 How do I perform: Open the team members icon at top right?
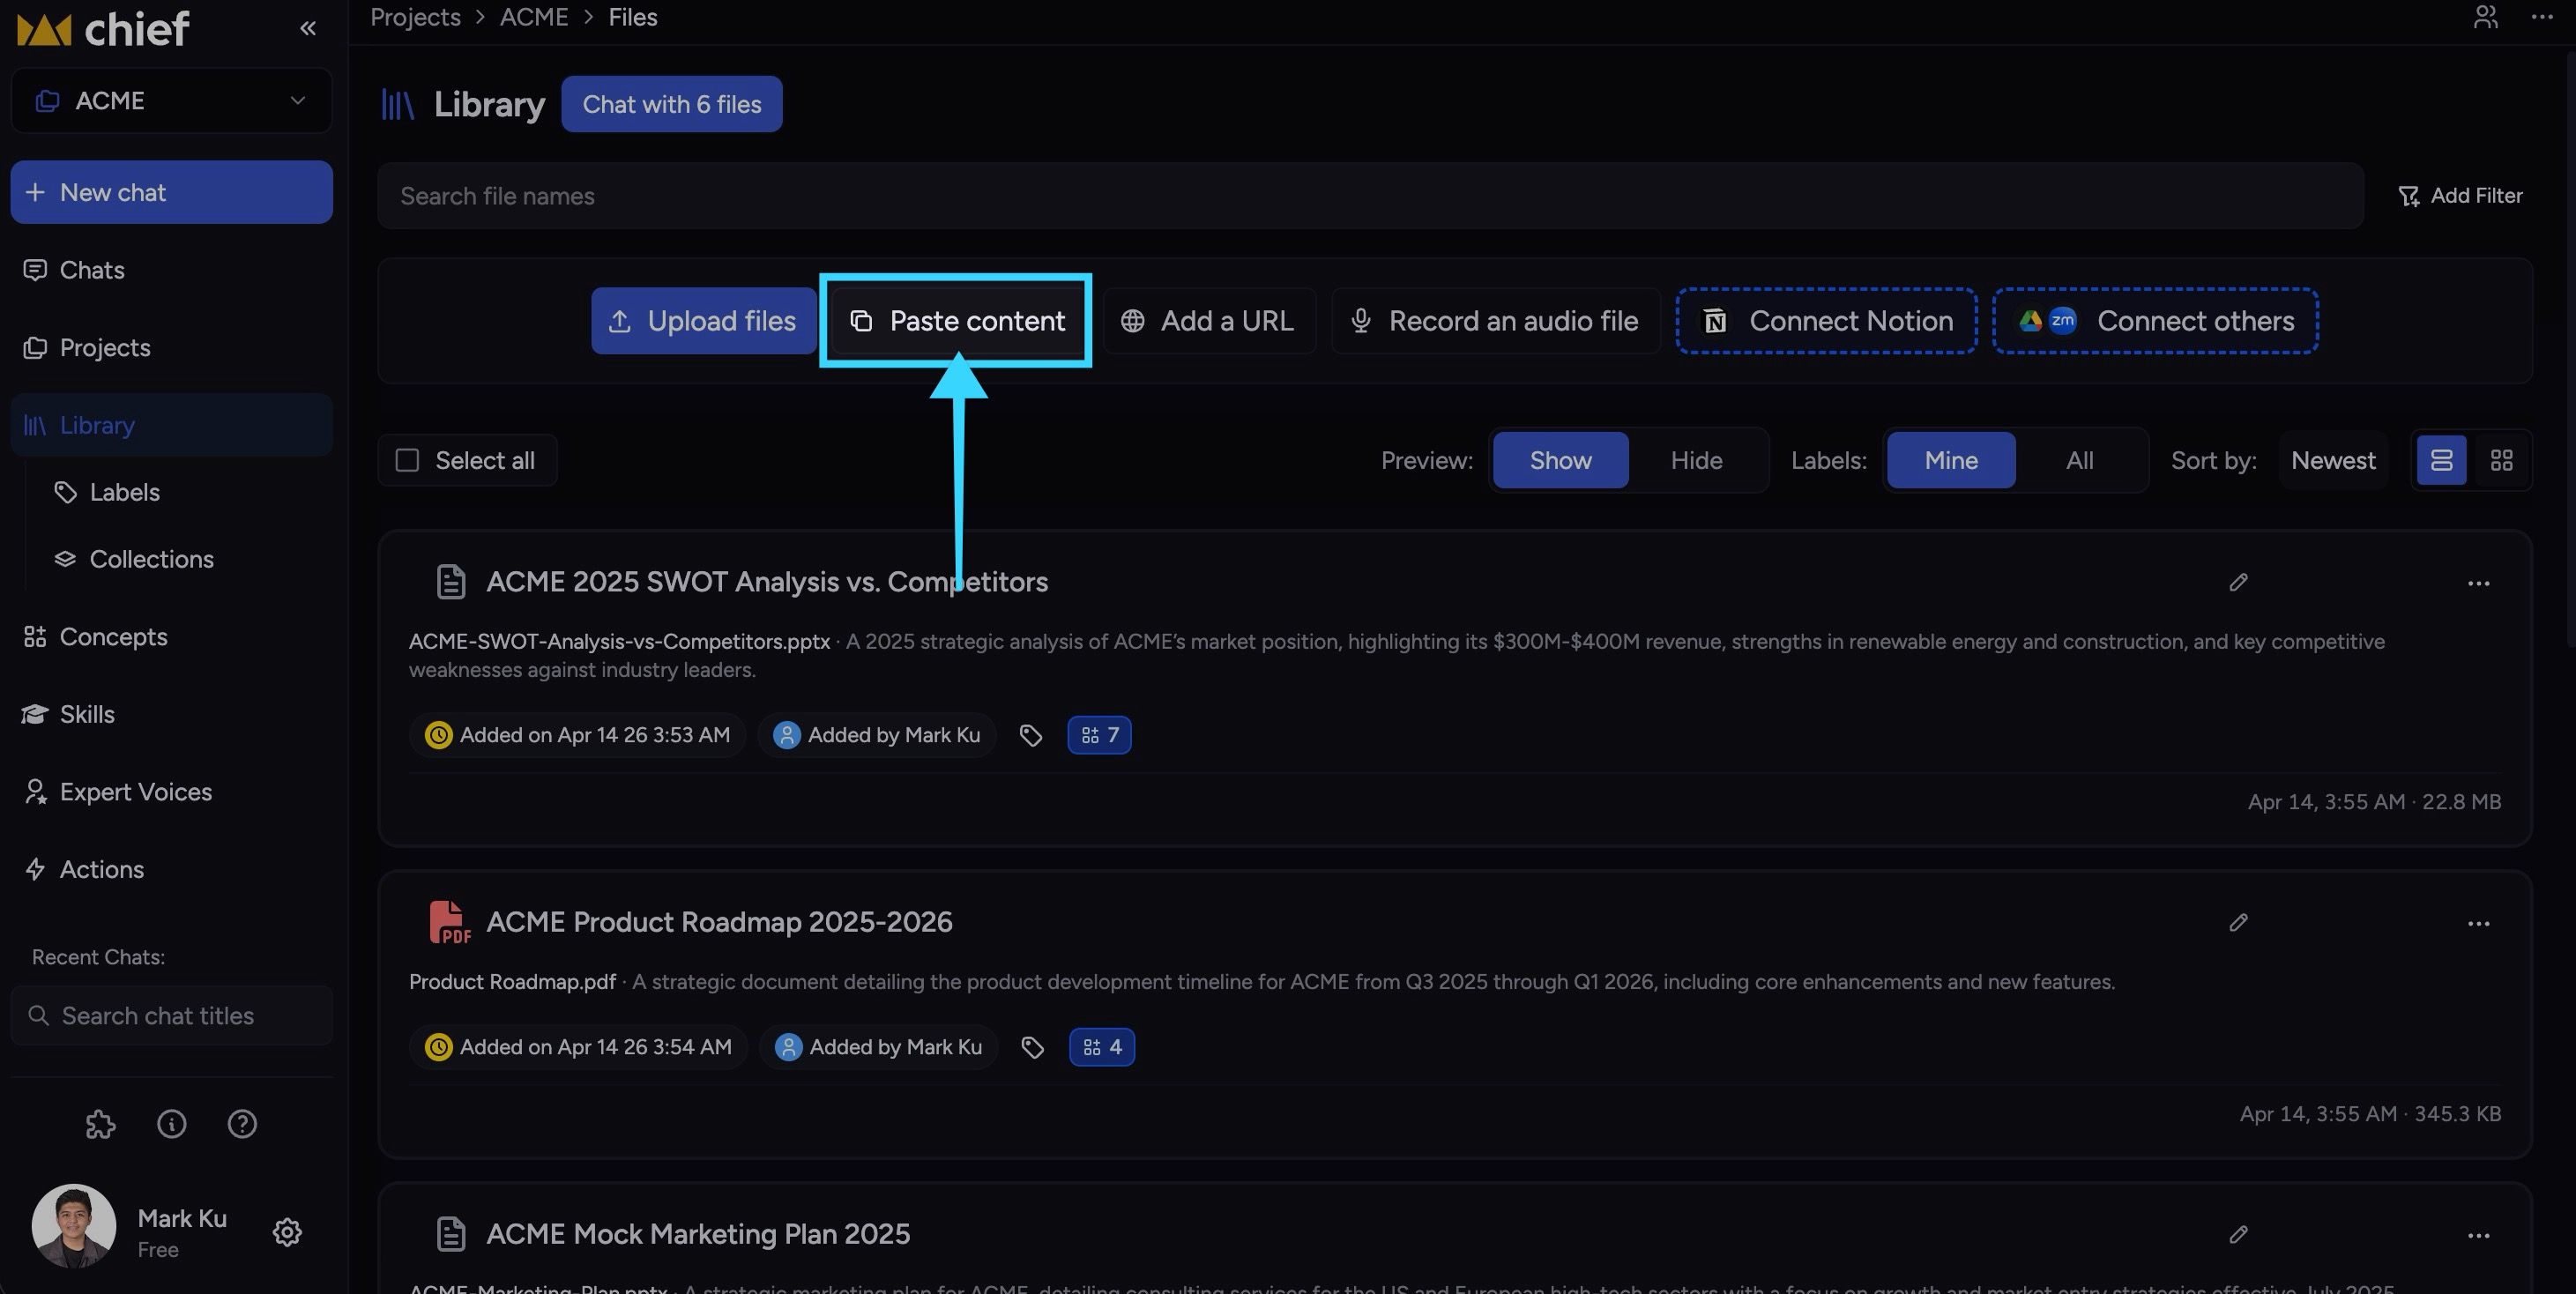tap(2485, 17)
